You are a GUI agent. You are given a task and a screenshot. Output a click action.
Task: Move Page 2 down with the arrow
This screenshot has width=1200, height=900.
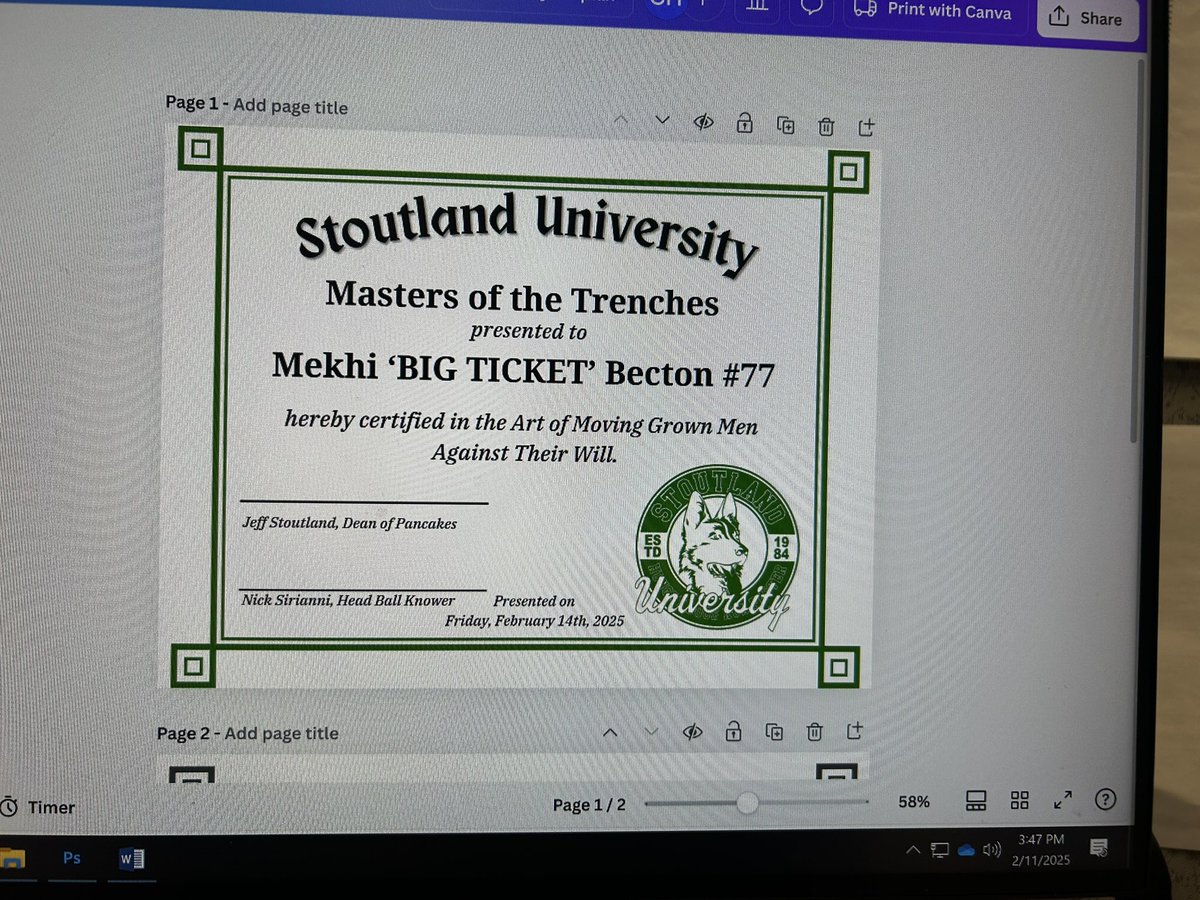tap(652, 732)
